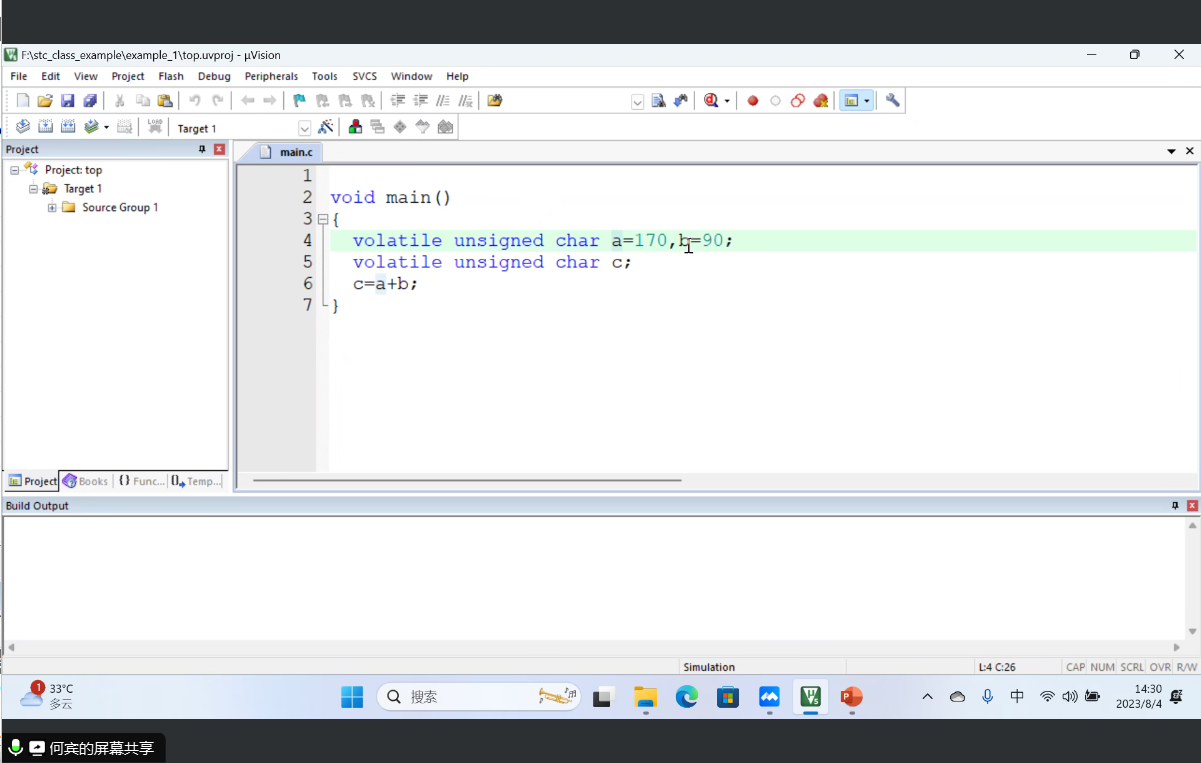
Task: Open the debug session dropdown arrow
Action: pyautogui.click(x=727, y=100)
